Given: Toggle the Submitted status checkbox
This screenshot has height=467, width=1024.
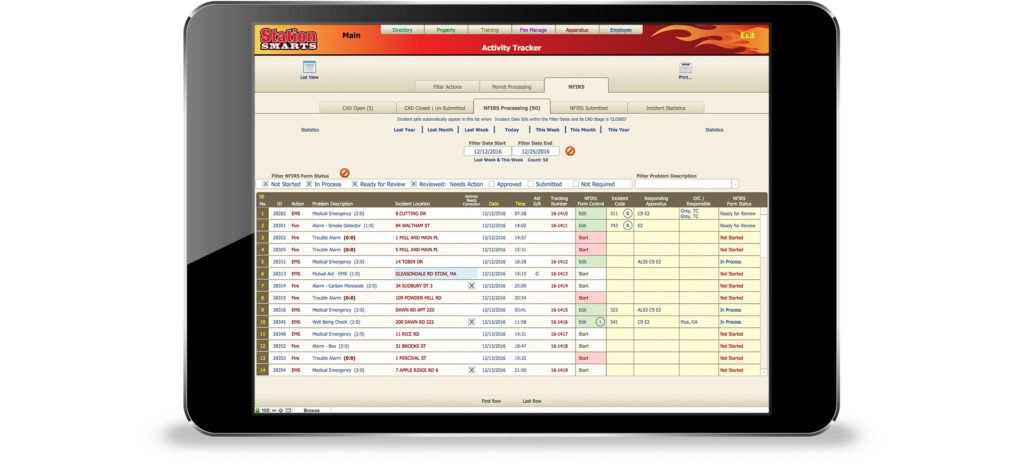Looking at the screenshot, I should tap(530, 184).
